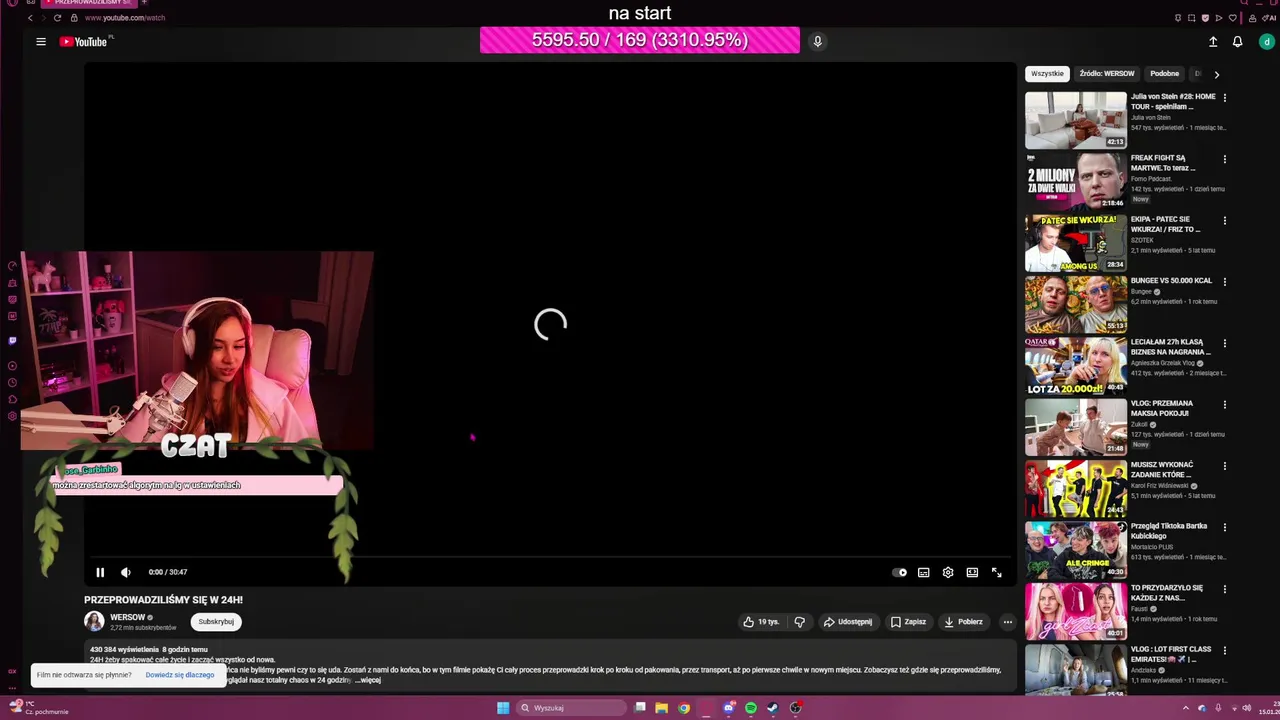Image resolution: width=1280 pixels, height=720 pixels.
Task: Save the video with Zapisz
Action: pyautogui.click(x=908, y=622)
